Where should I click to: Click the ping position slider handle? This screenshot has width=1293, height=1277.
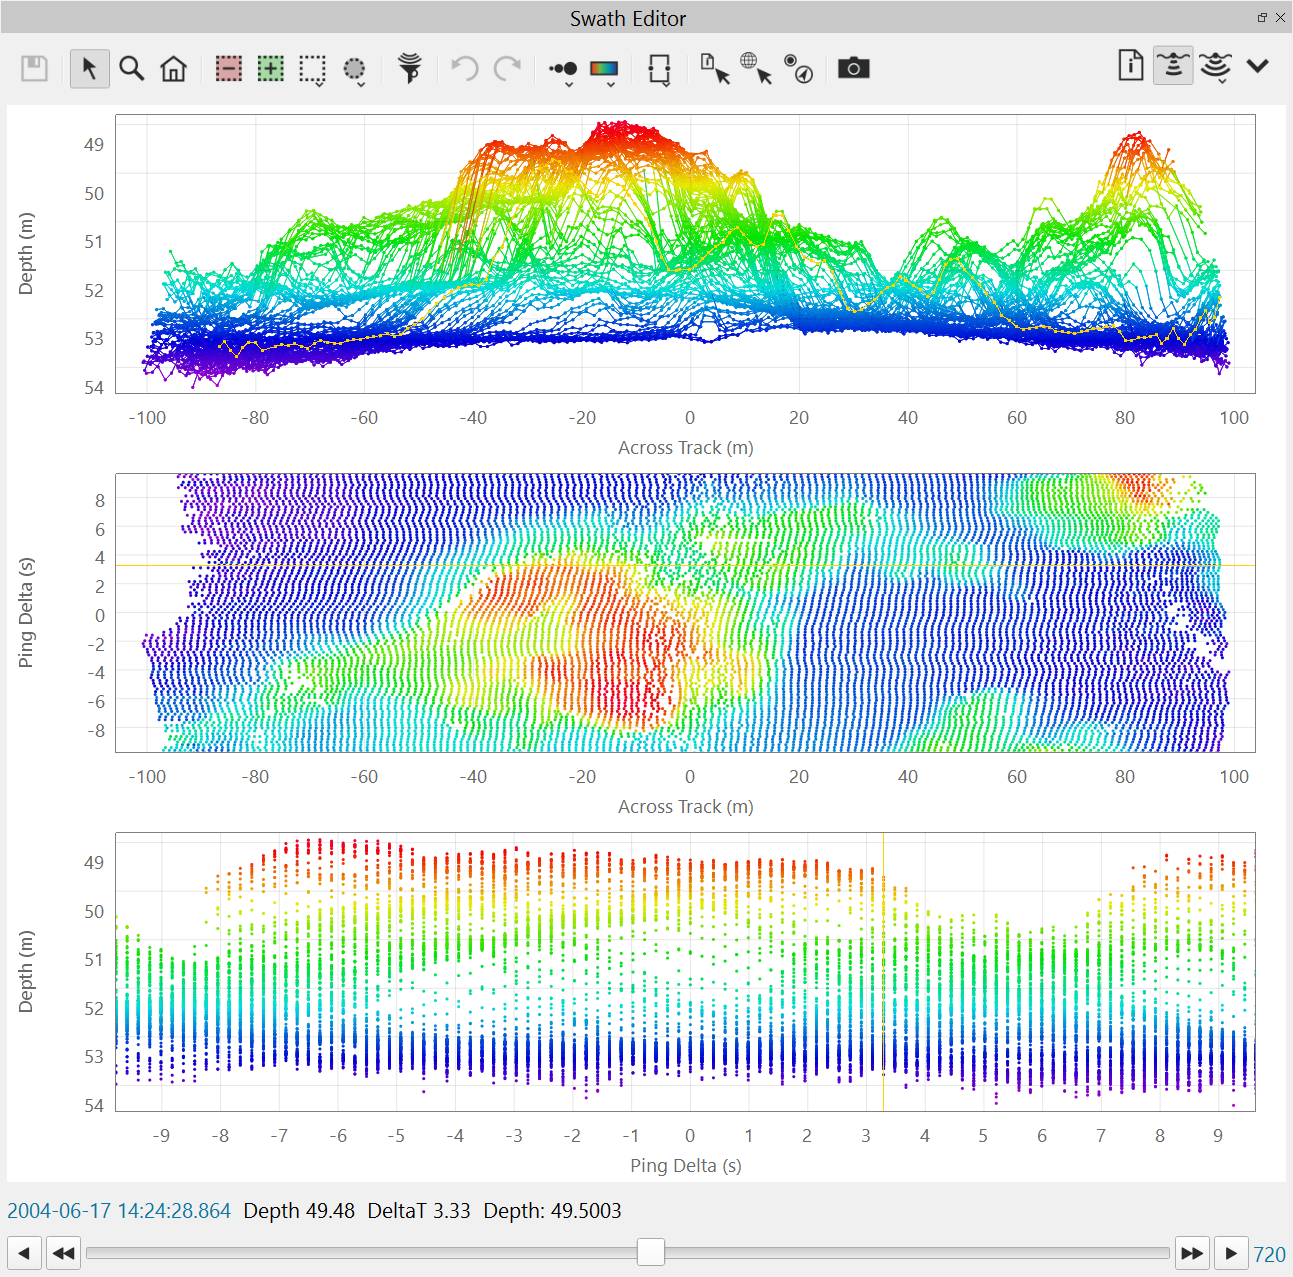click(651, 1252)
